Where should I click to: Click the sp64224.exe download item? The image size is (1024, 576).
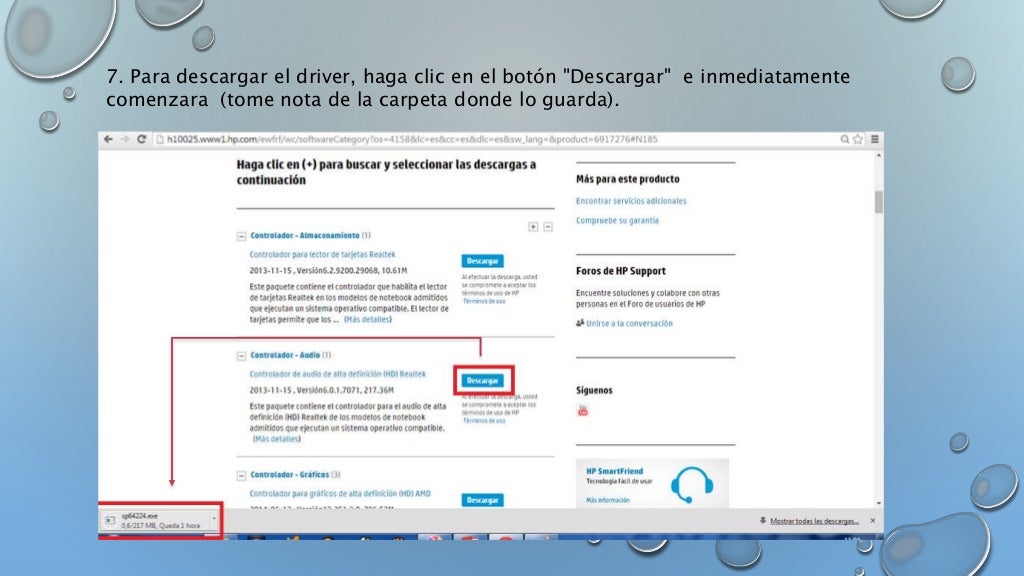coord(160,520)
